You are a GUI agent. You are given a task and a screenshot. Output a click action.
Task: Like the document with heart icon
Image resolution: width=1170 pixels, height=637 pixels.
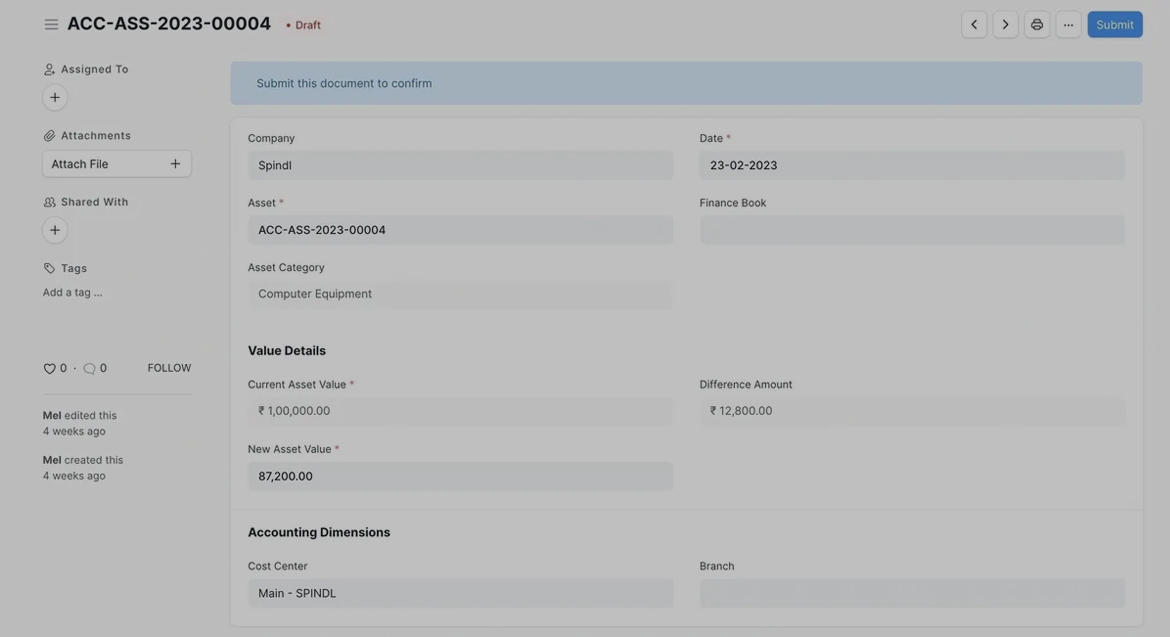[x=50, y=368]
